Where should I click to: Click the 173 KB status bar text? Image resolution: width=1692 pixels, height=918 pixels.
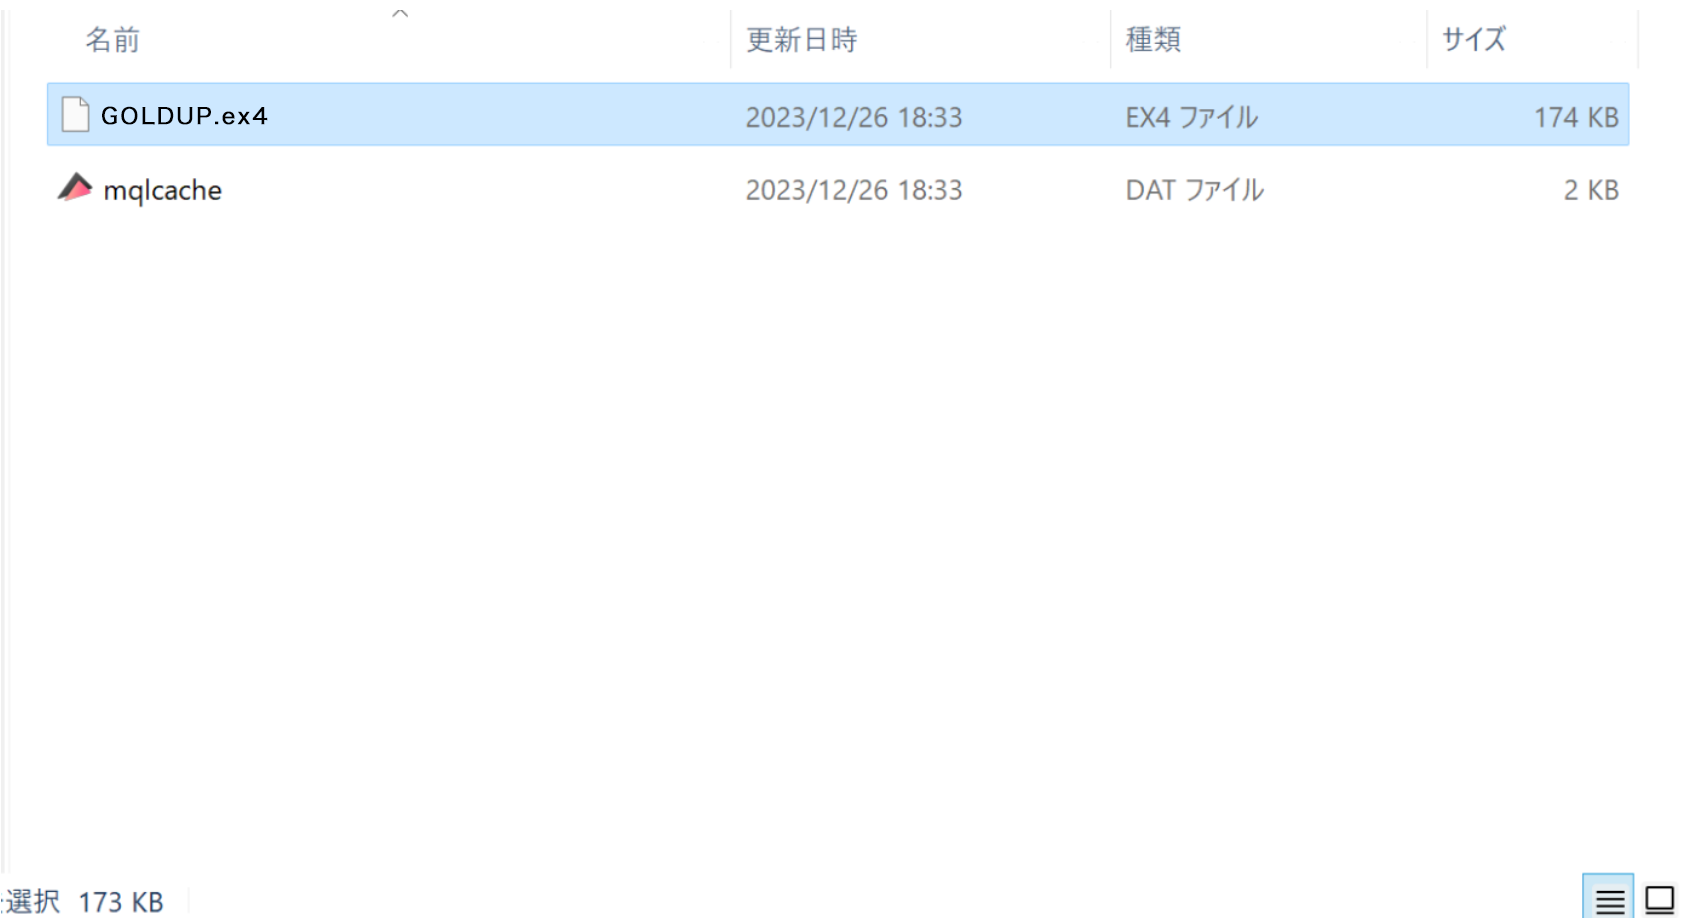[121, 902]
